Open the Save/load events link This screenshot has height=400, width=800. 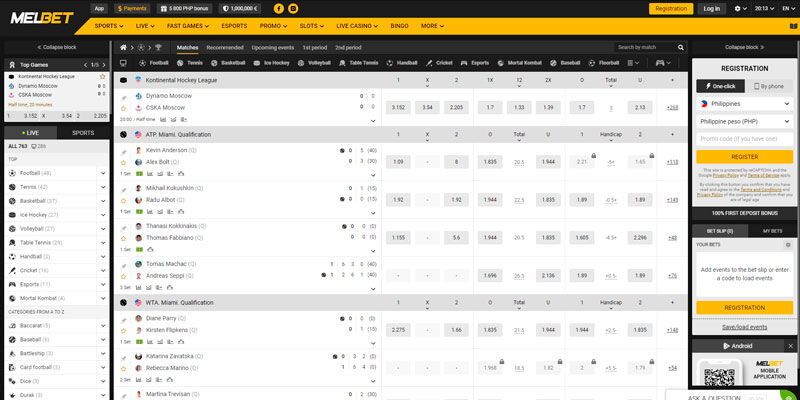[744, 327]
